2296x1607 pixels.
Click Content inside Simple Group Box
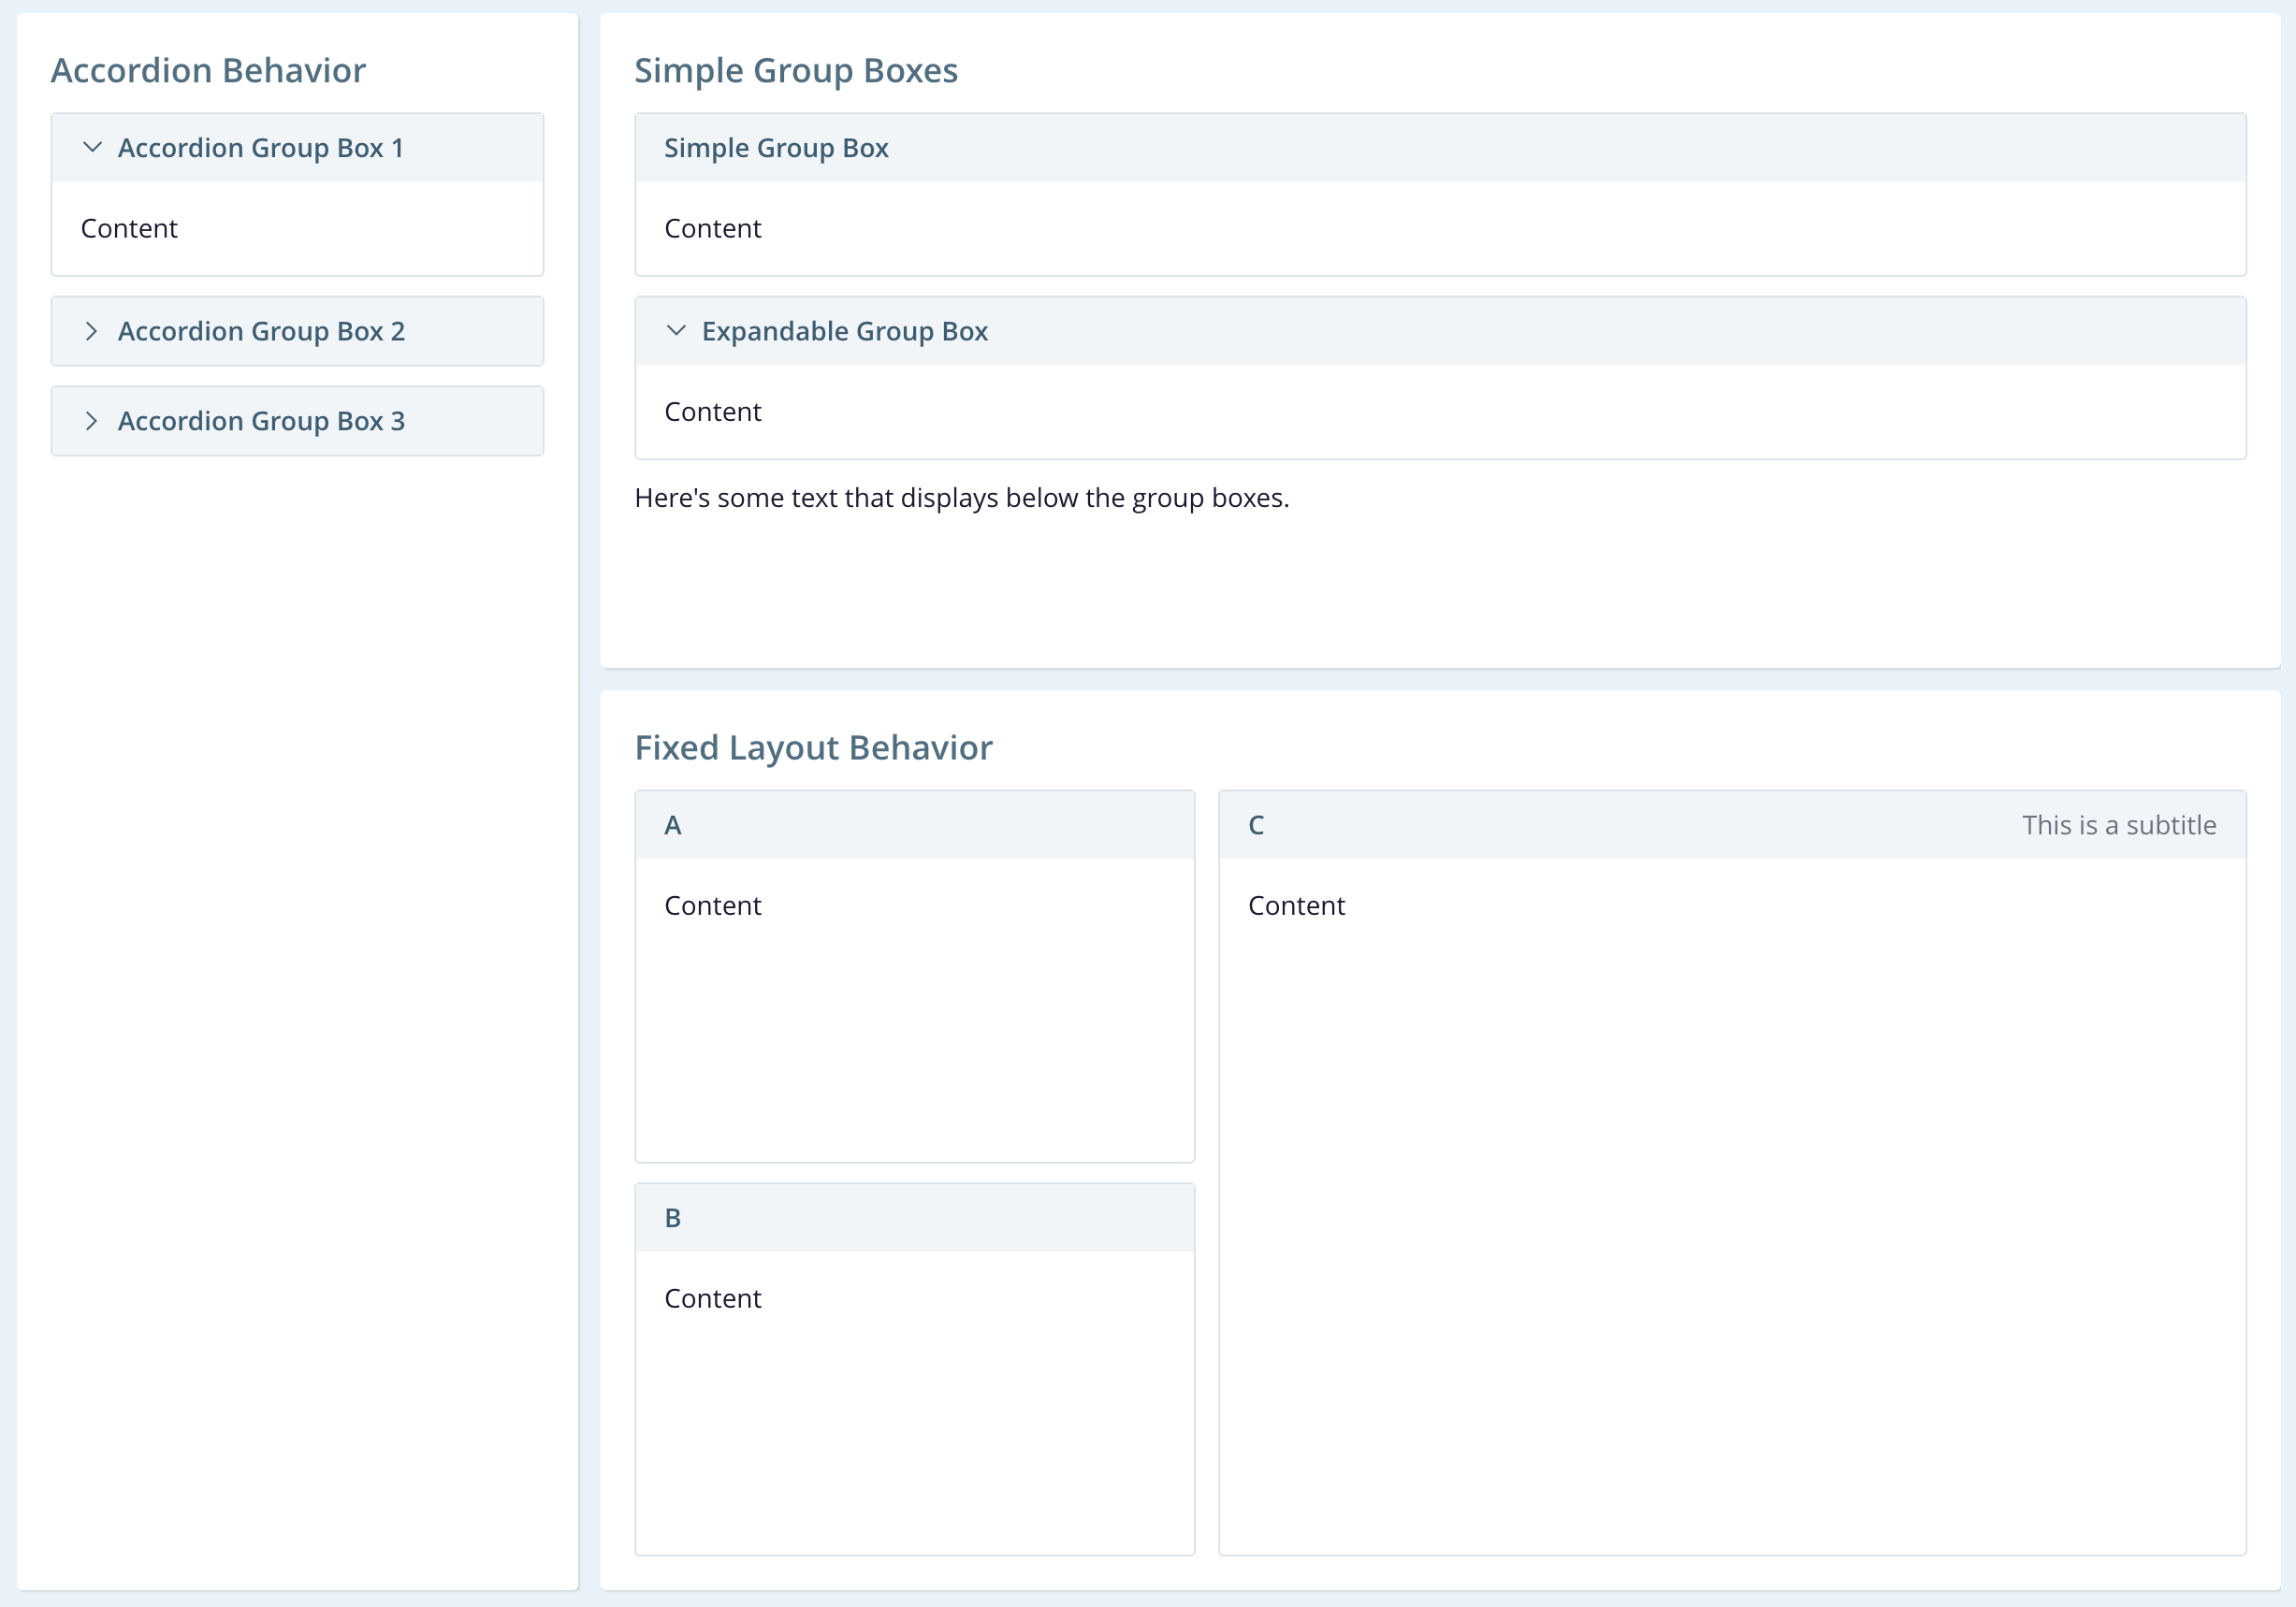(x=712, y=228)
